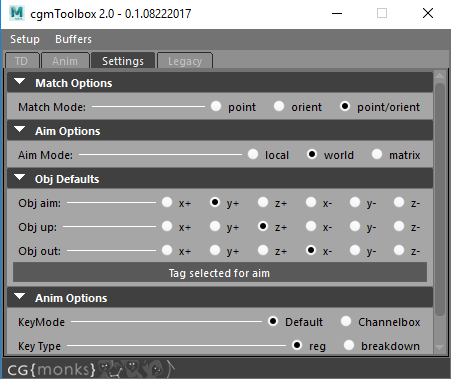The height and width of the screenshot is (379, 451).
Task: Set Aim Mode to matrix
Action: pyautogui.click(x=377, y=154)
